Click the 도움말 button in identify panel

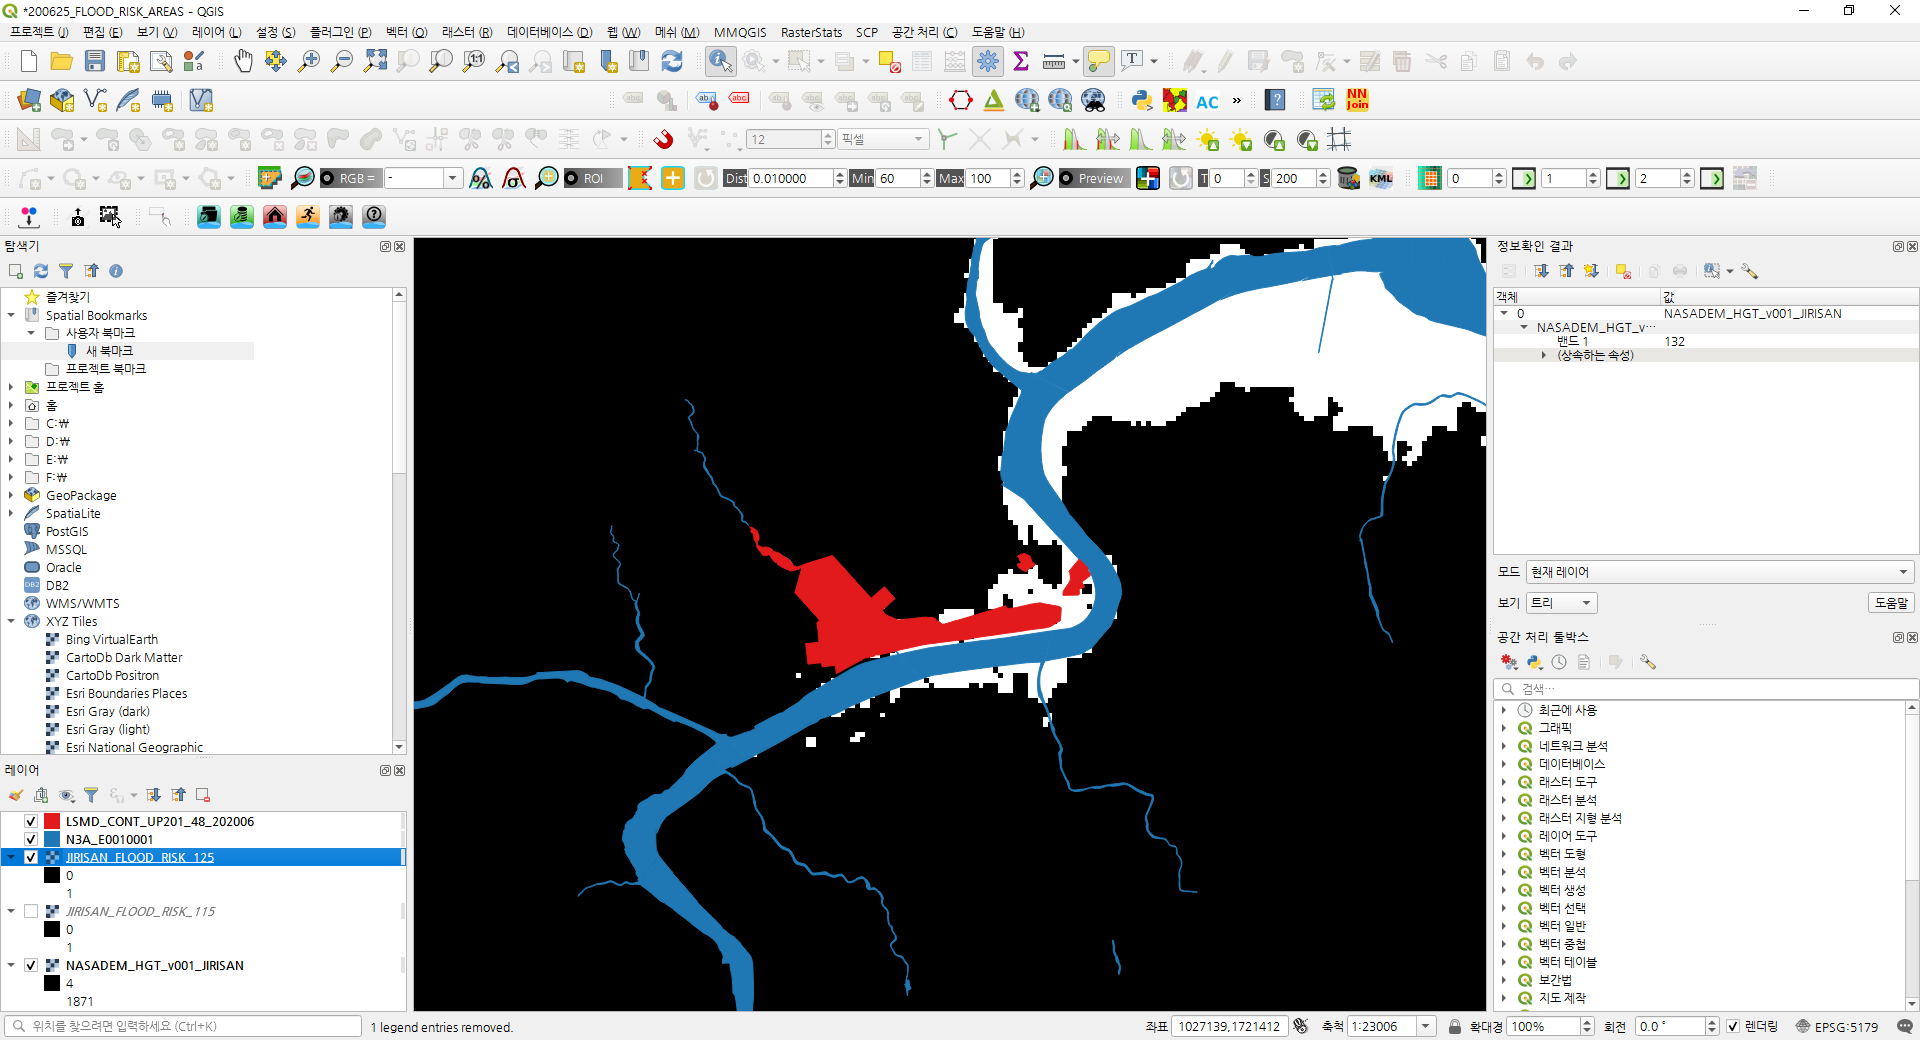[1891, 603]
